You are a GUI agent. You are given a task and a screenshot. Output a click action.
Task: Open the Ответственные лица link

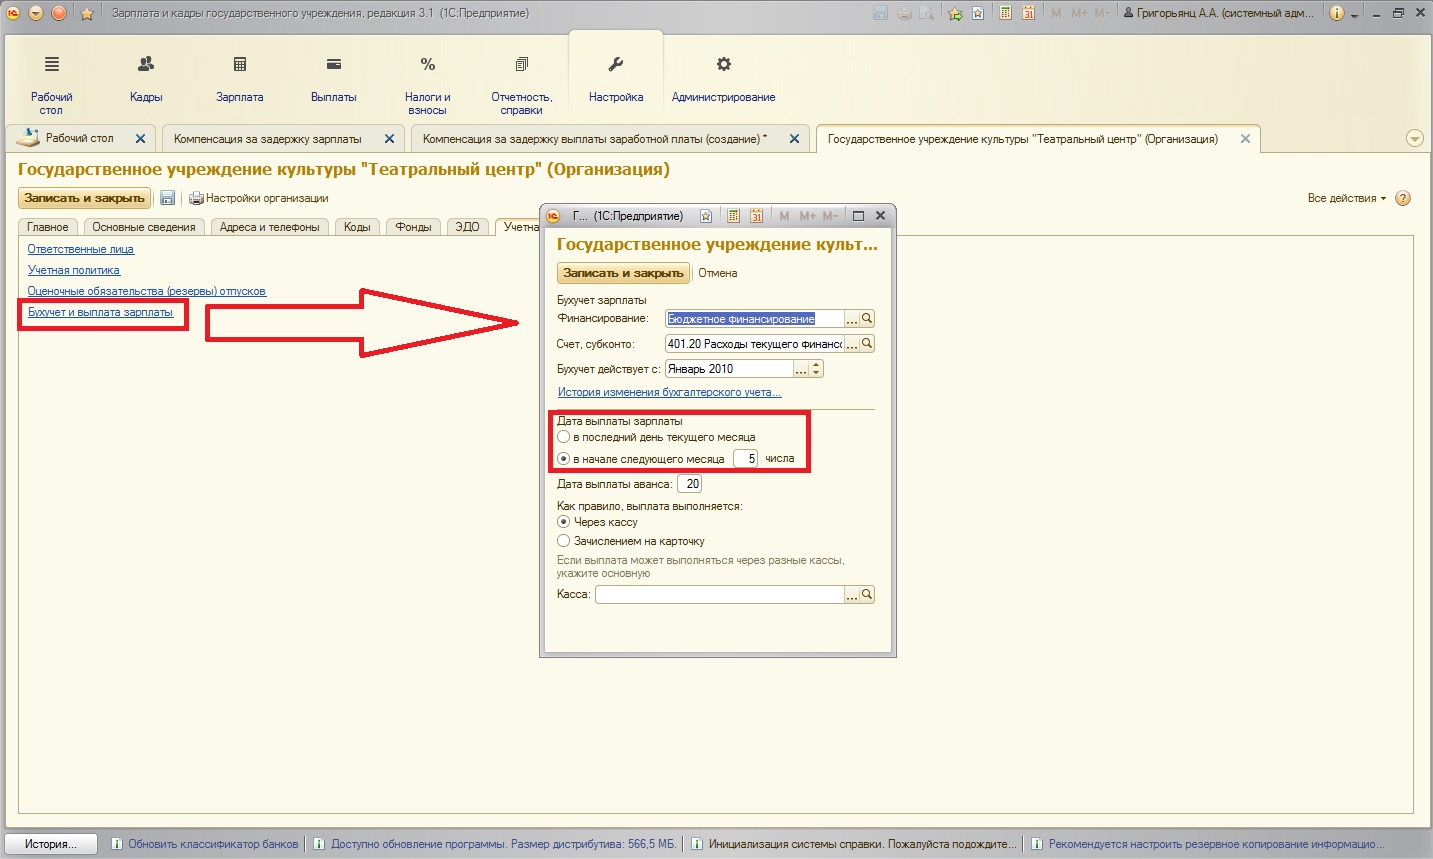[81, 249]
